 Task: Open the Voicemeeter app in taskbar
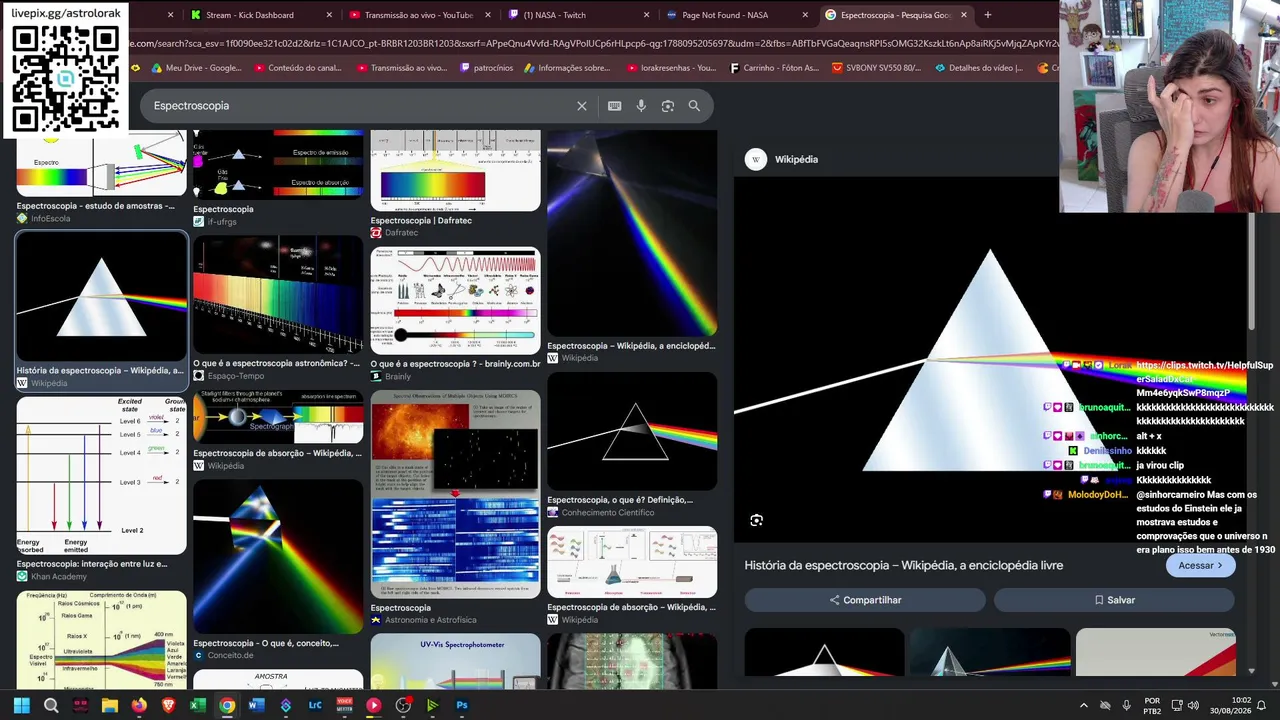pos(344,705)
